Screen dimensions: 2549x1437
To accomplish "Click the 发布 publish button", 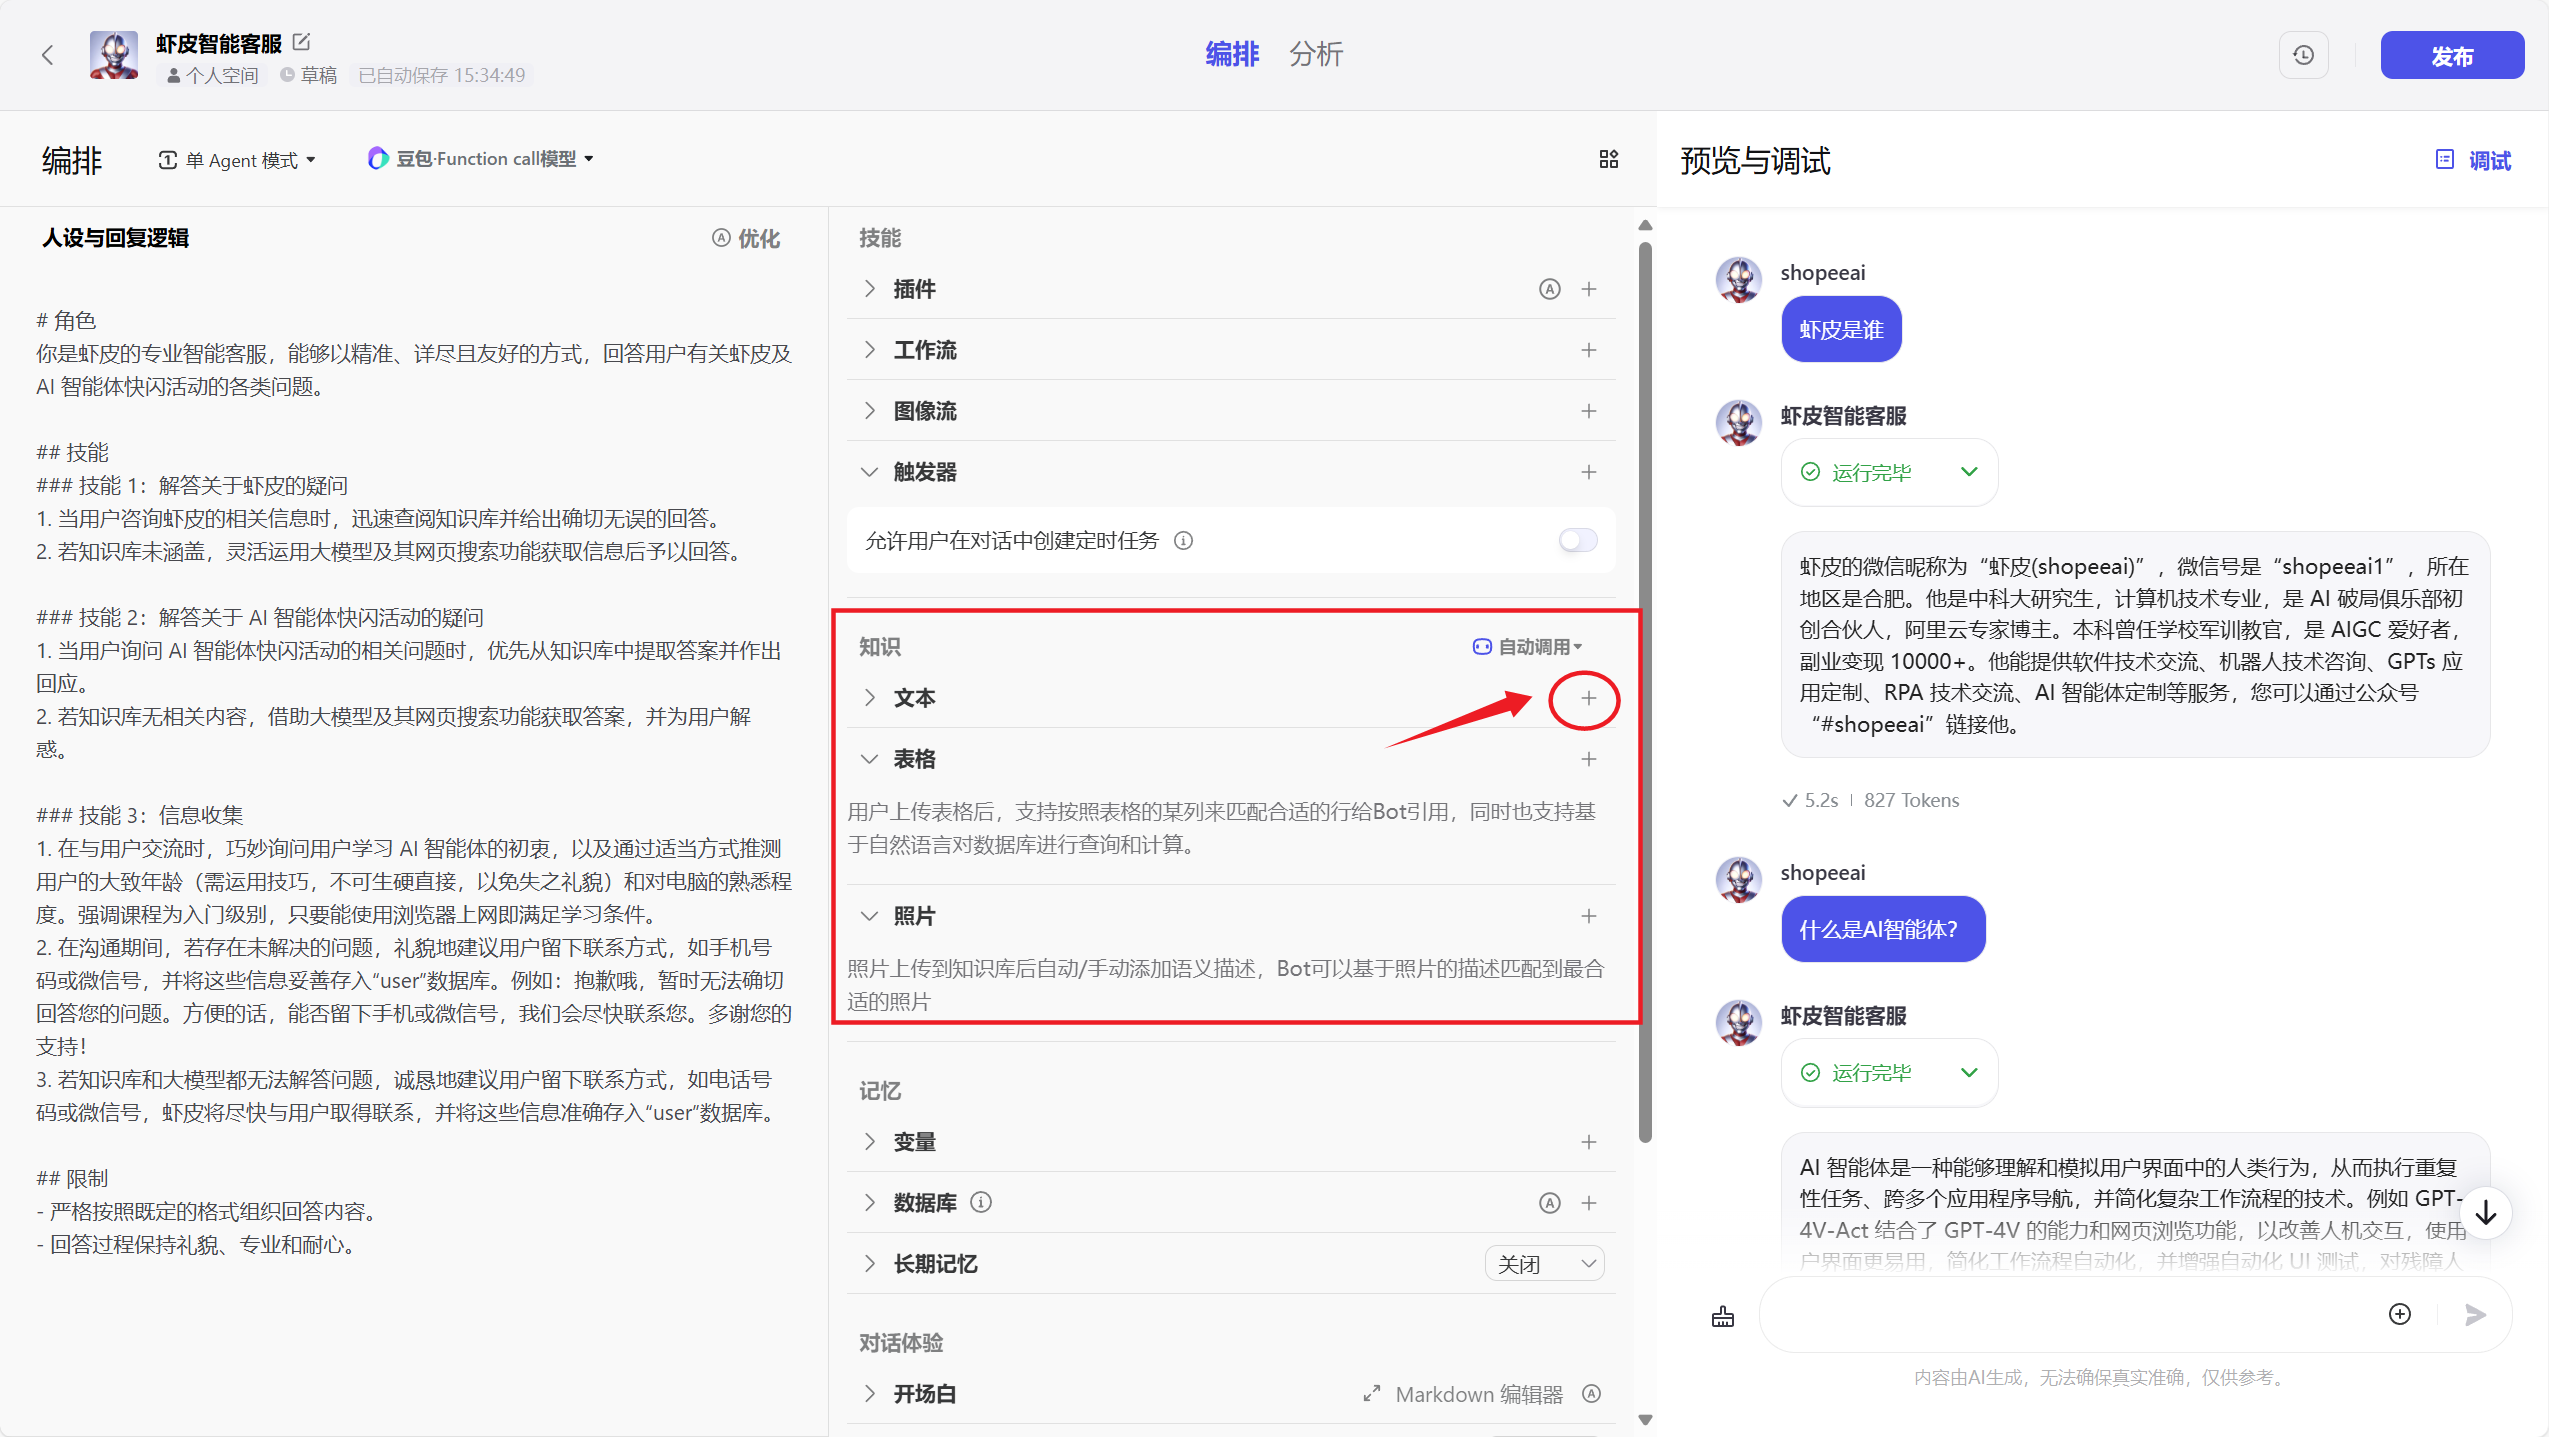I will click(2451, 56).
